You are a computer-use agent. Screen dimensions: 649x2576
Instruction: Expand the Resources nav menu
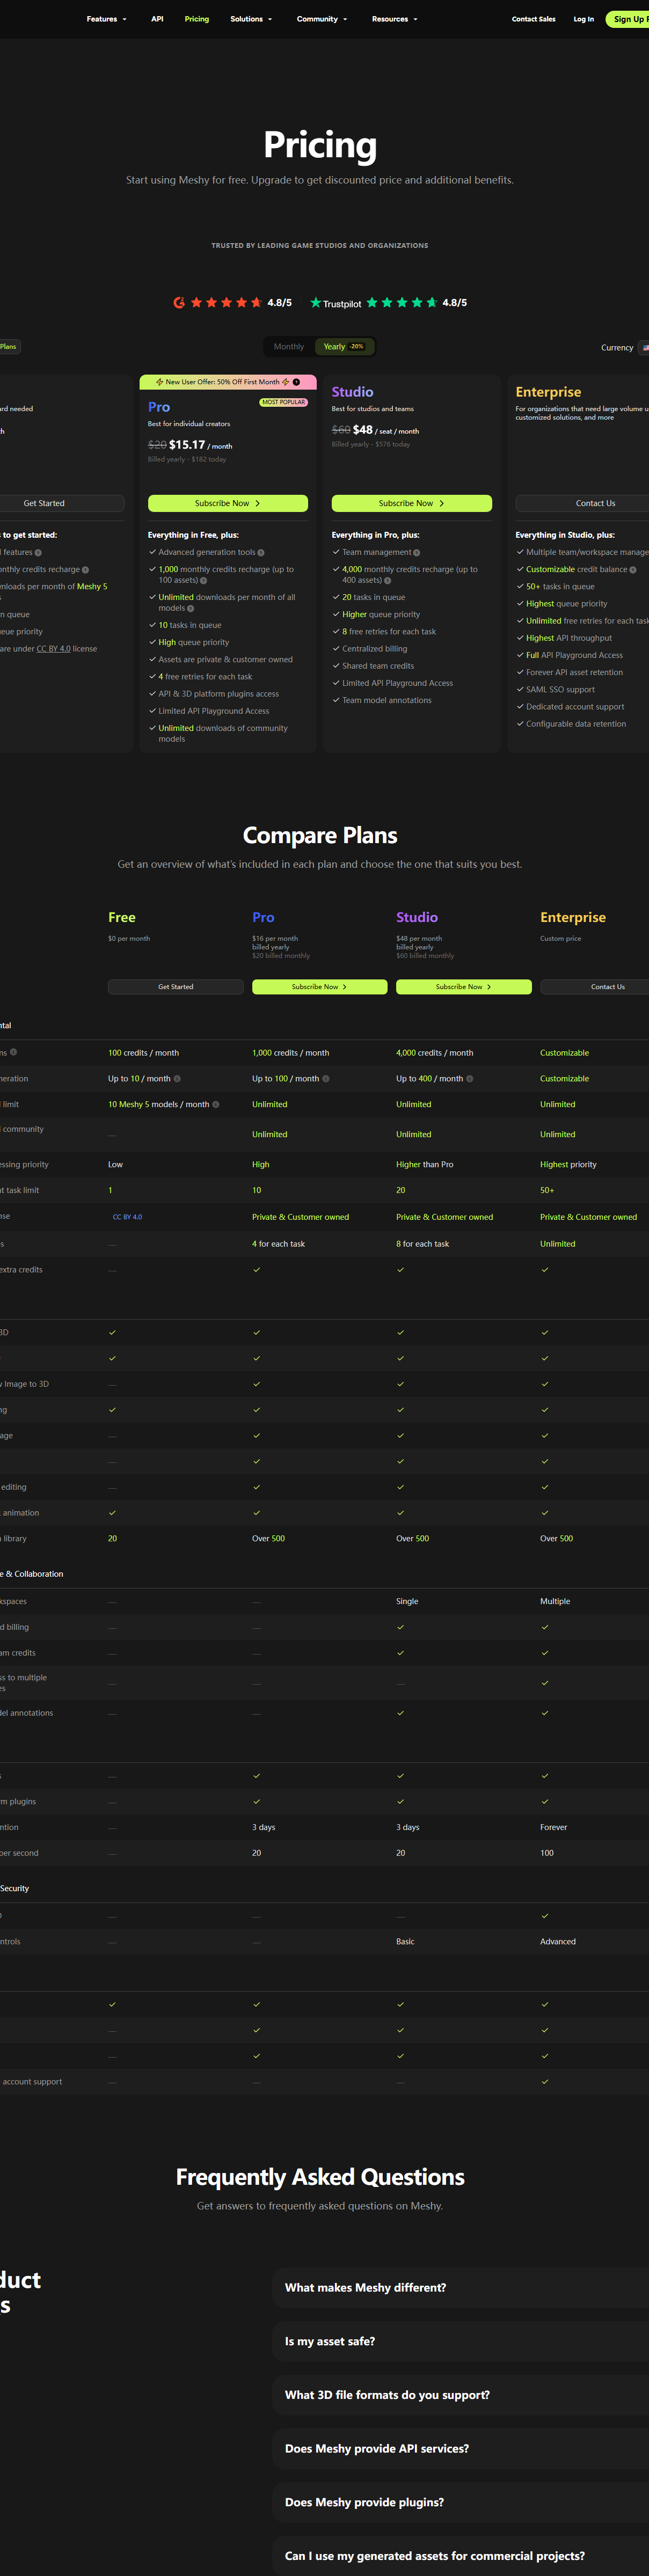pyautogui.click(x=394, y=19)
